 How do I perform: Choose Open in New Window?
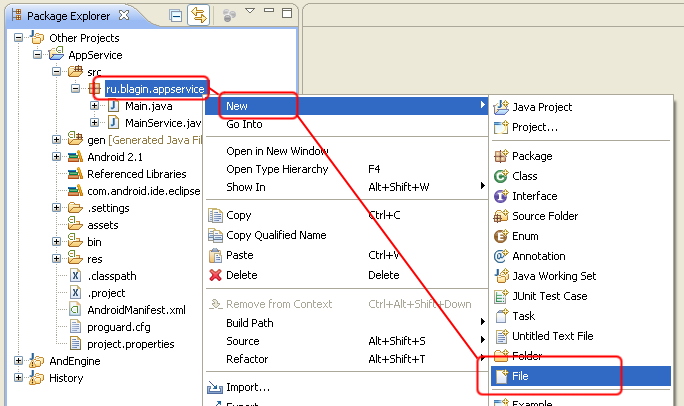(x=346, y=151)
